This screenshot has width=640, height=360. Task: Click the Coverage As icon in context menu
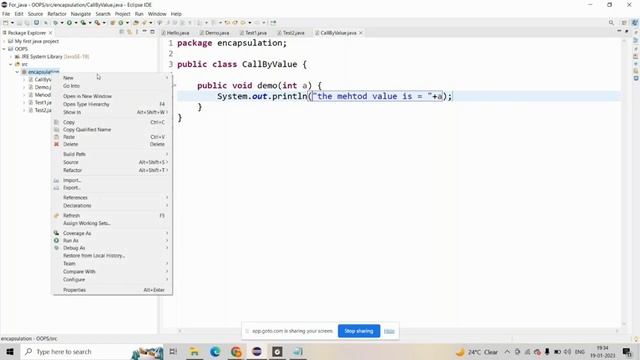point(56,233)
